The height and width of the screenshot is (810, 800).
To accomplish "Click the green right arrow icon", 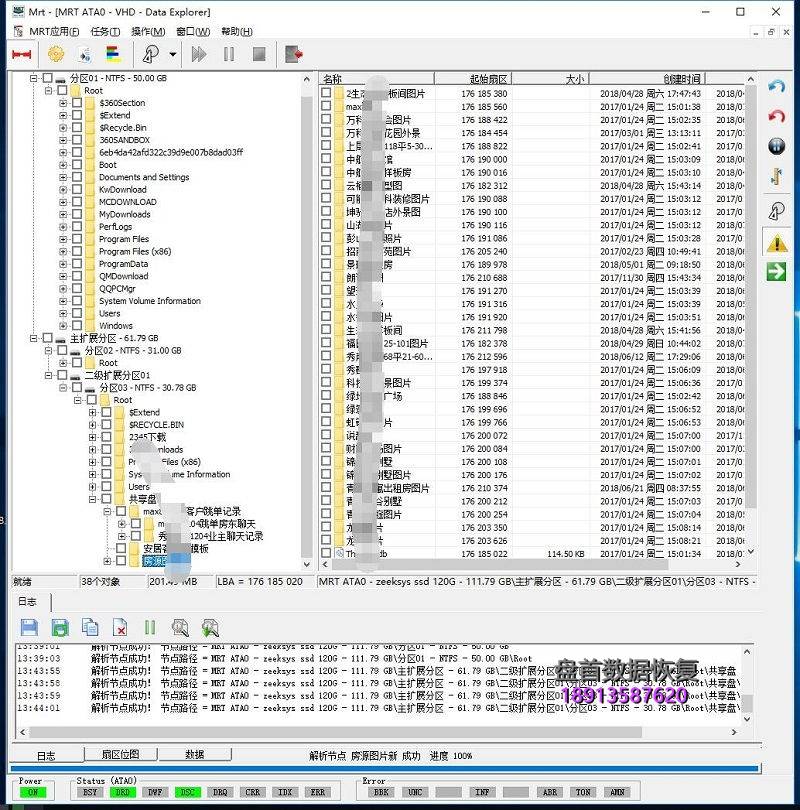I will (776, 271).
